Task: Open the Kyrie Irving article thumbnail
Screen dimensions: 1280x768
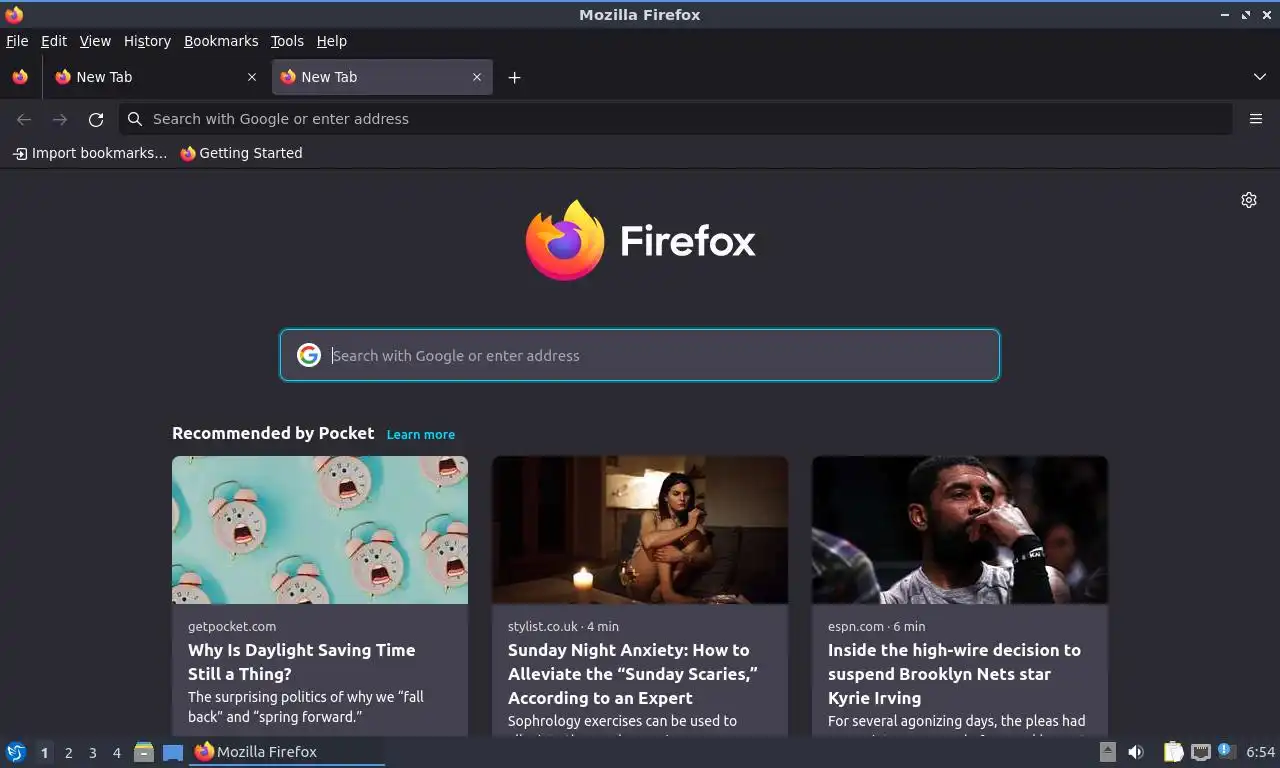Action: (960, 530)
